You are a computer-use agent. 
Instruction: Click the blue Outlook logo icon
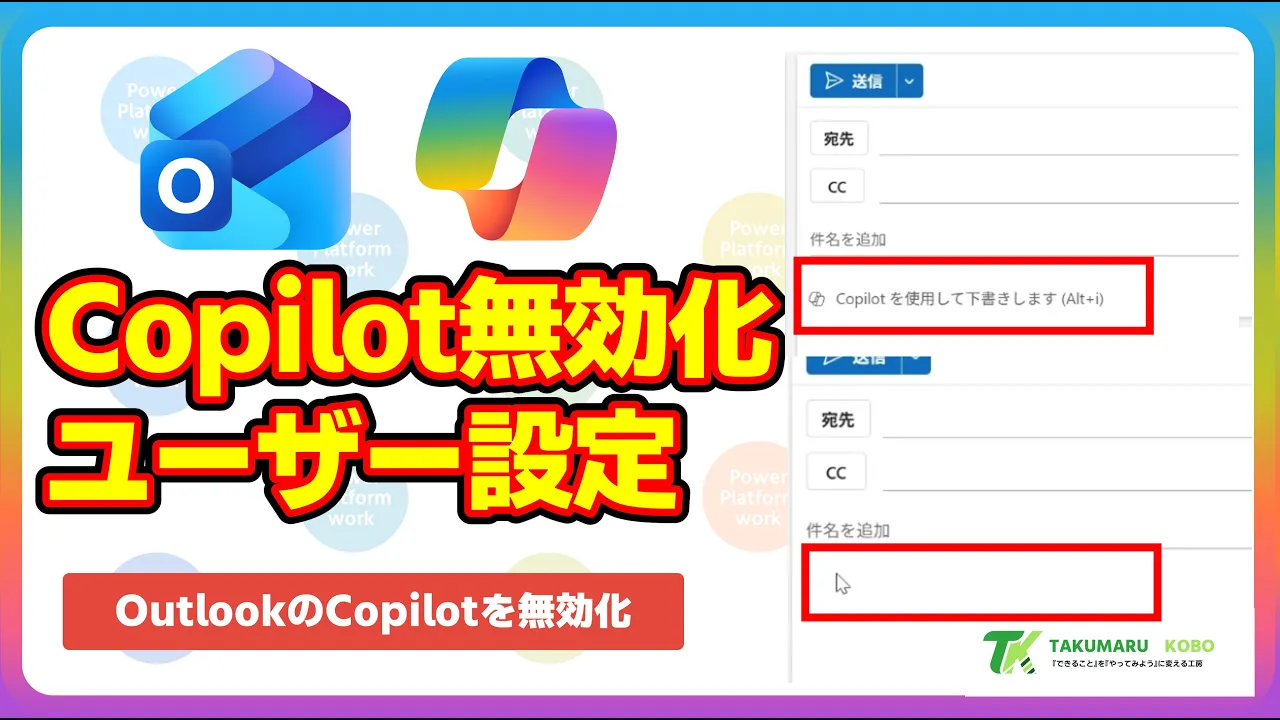click(245, 147)
